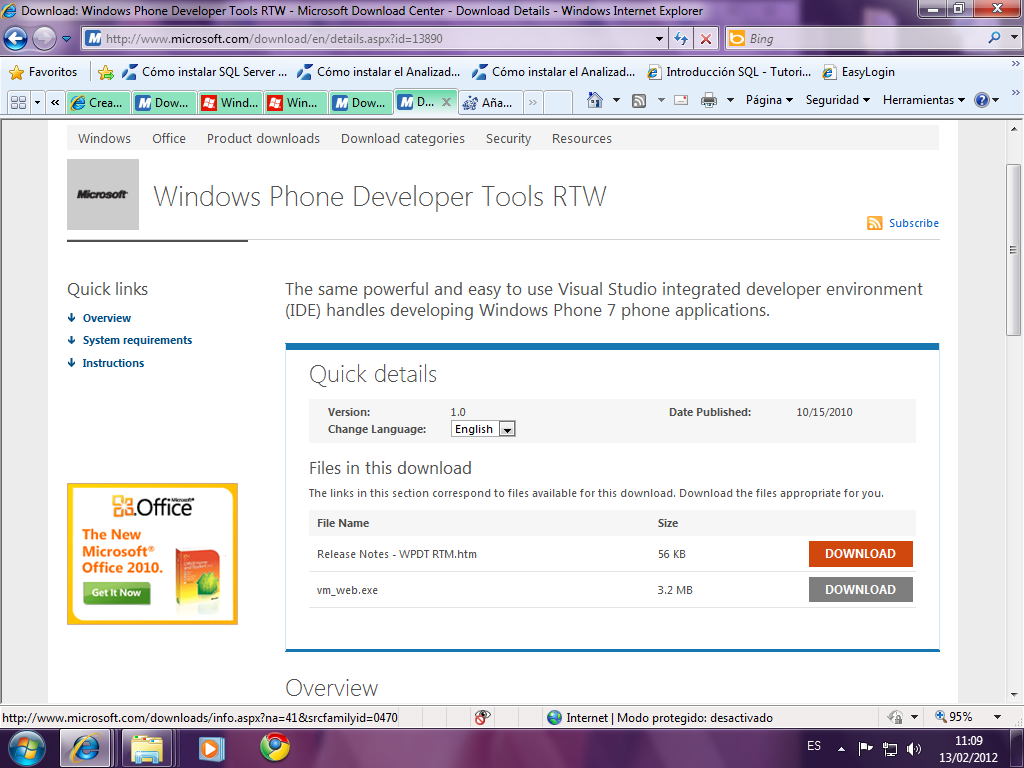Image resolution: width=1024 pixels, height=768 pixels.
Task: Open Google Chrome from the taskbar
Action: (275, 747)
